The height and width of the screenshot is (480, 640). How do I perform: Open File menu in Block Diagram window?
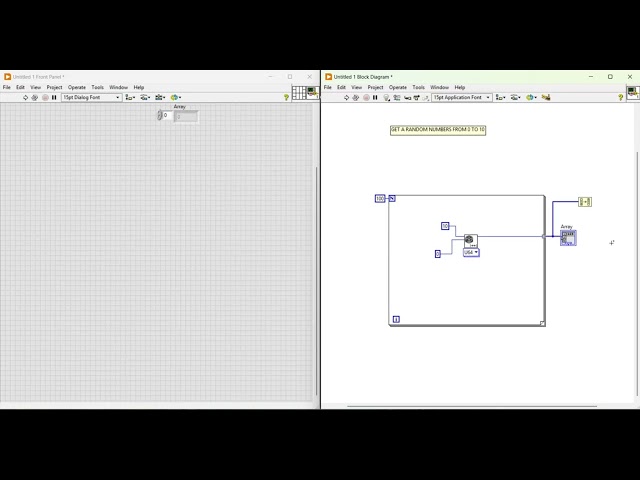[x=328, y=87]
